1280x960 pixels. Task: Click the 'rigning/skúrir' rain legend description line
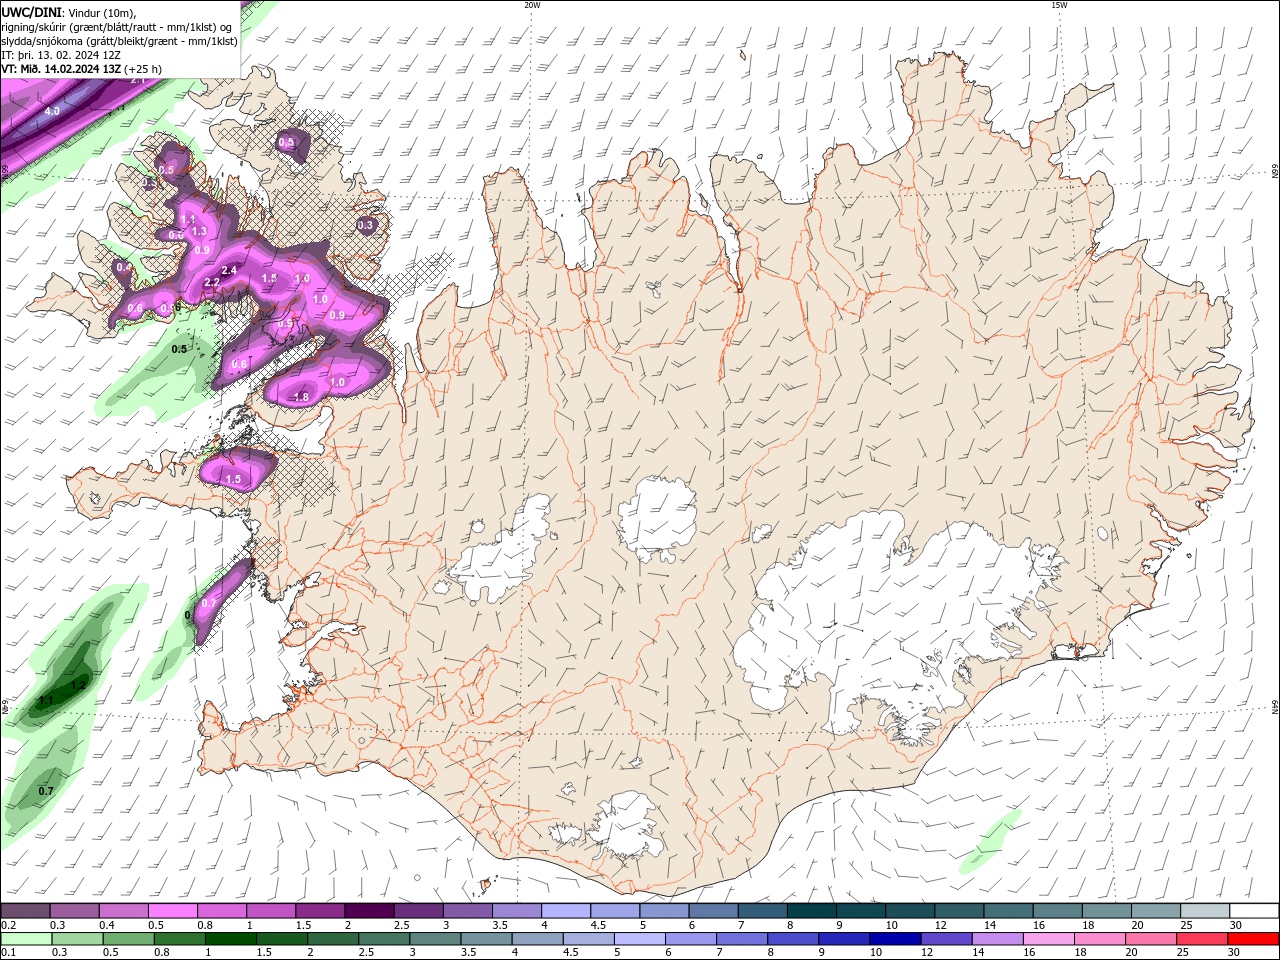(x=117, y=26)
